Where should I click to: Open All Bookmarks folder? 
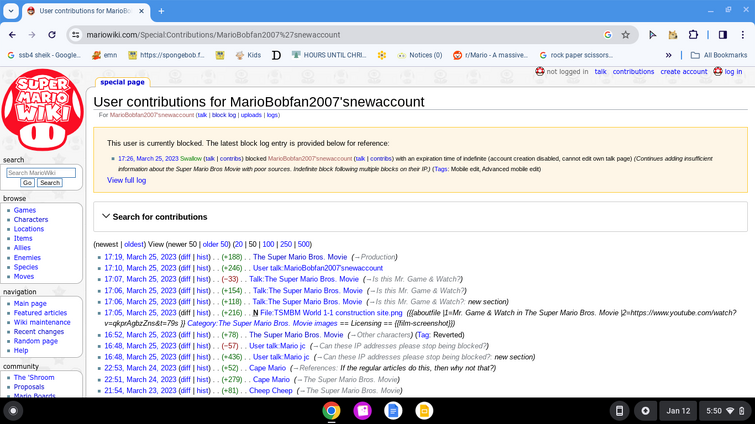(x=719, y=55)
